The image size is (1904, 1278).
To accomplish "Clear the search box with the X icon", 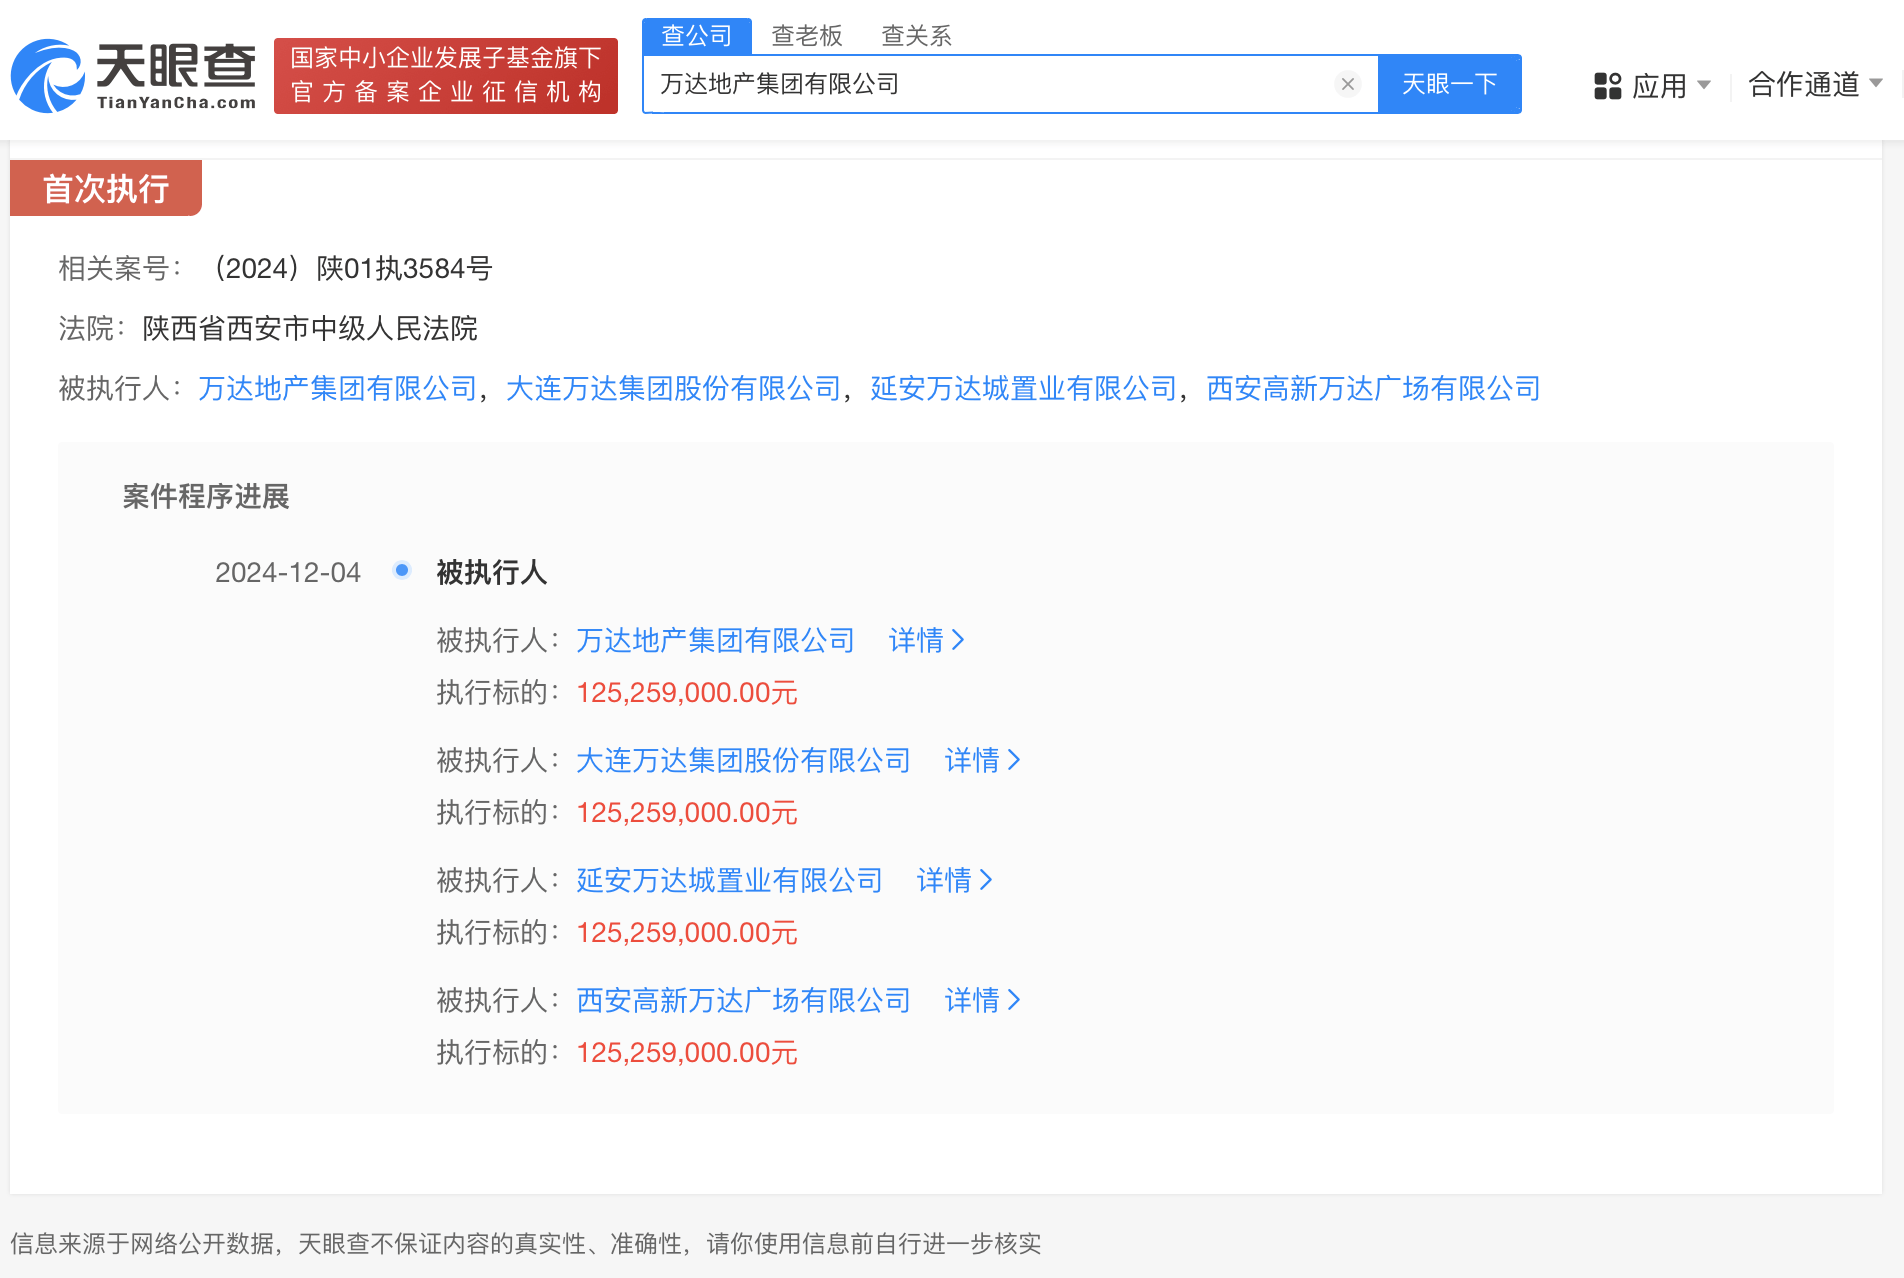I will tap(1348, 84).
